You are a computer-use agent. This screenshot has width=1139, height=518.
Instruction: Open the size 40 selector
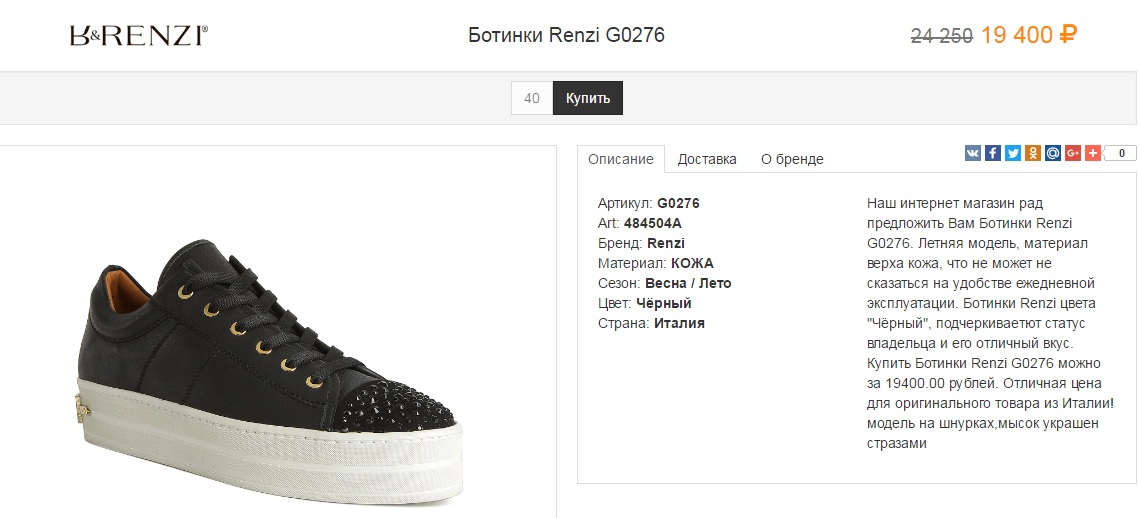(532, 98)
